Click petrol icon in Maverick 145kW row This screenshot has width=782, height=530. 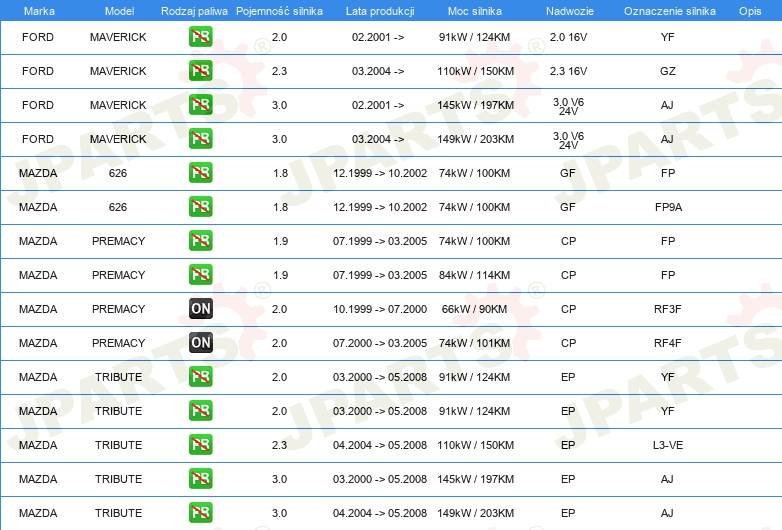(x=200, y=105)
